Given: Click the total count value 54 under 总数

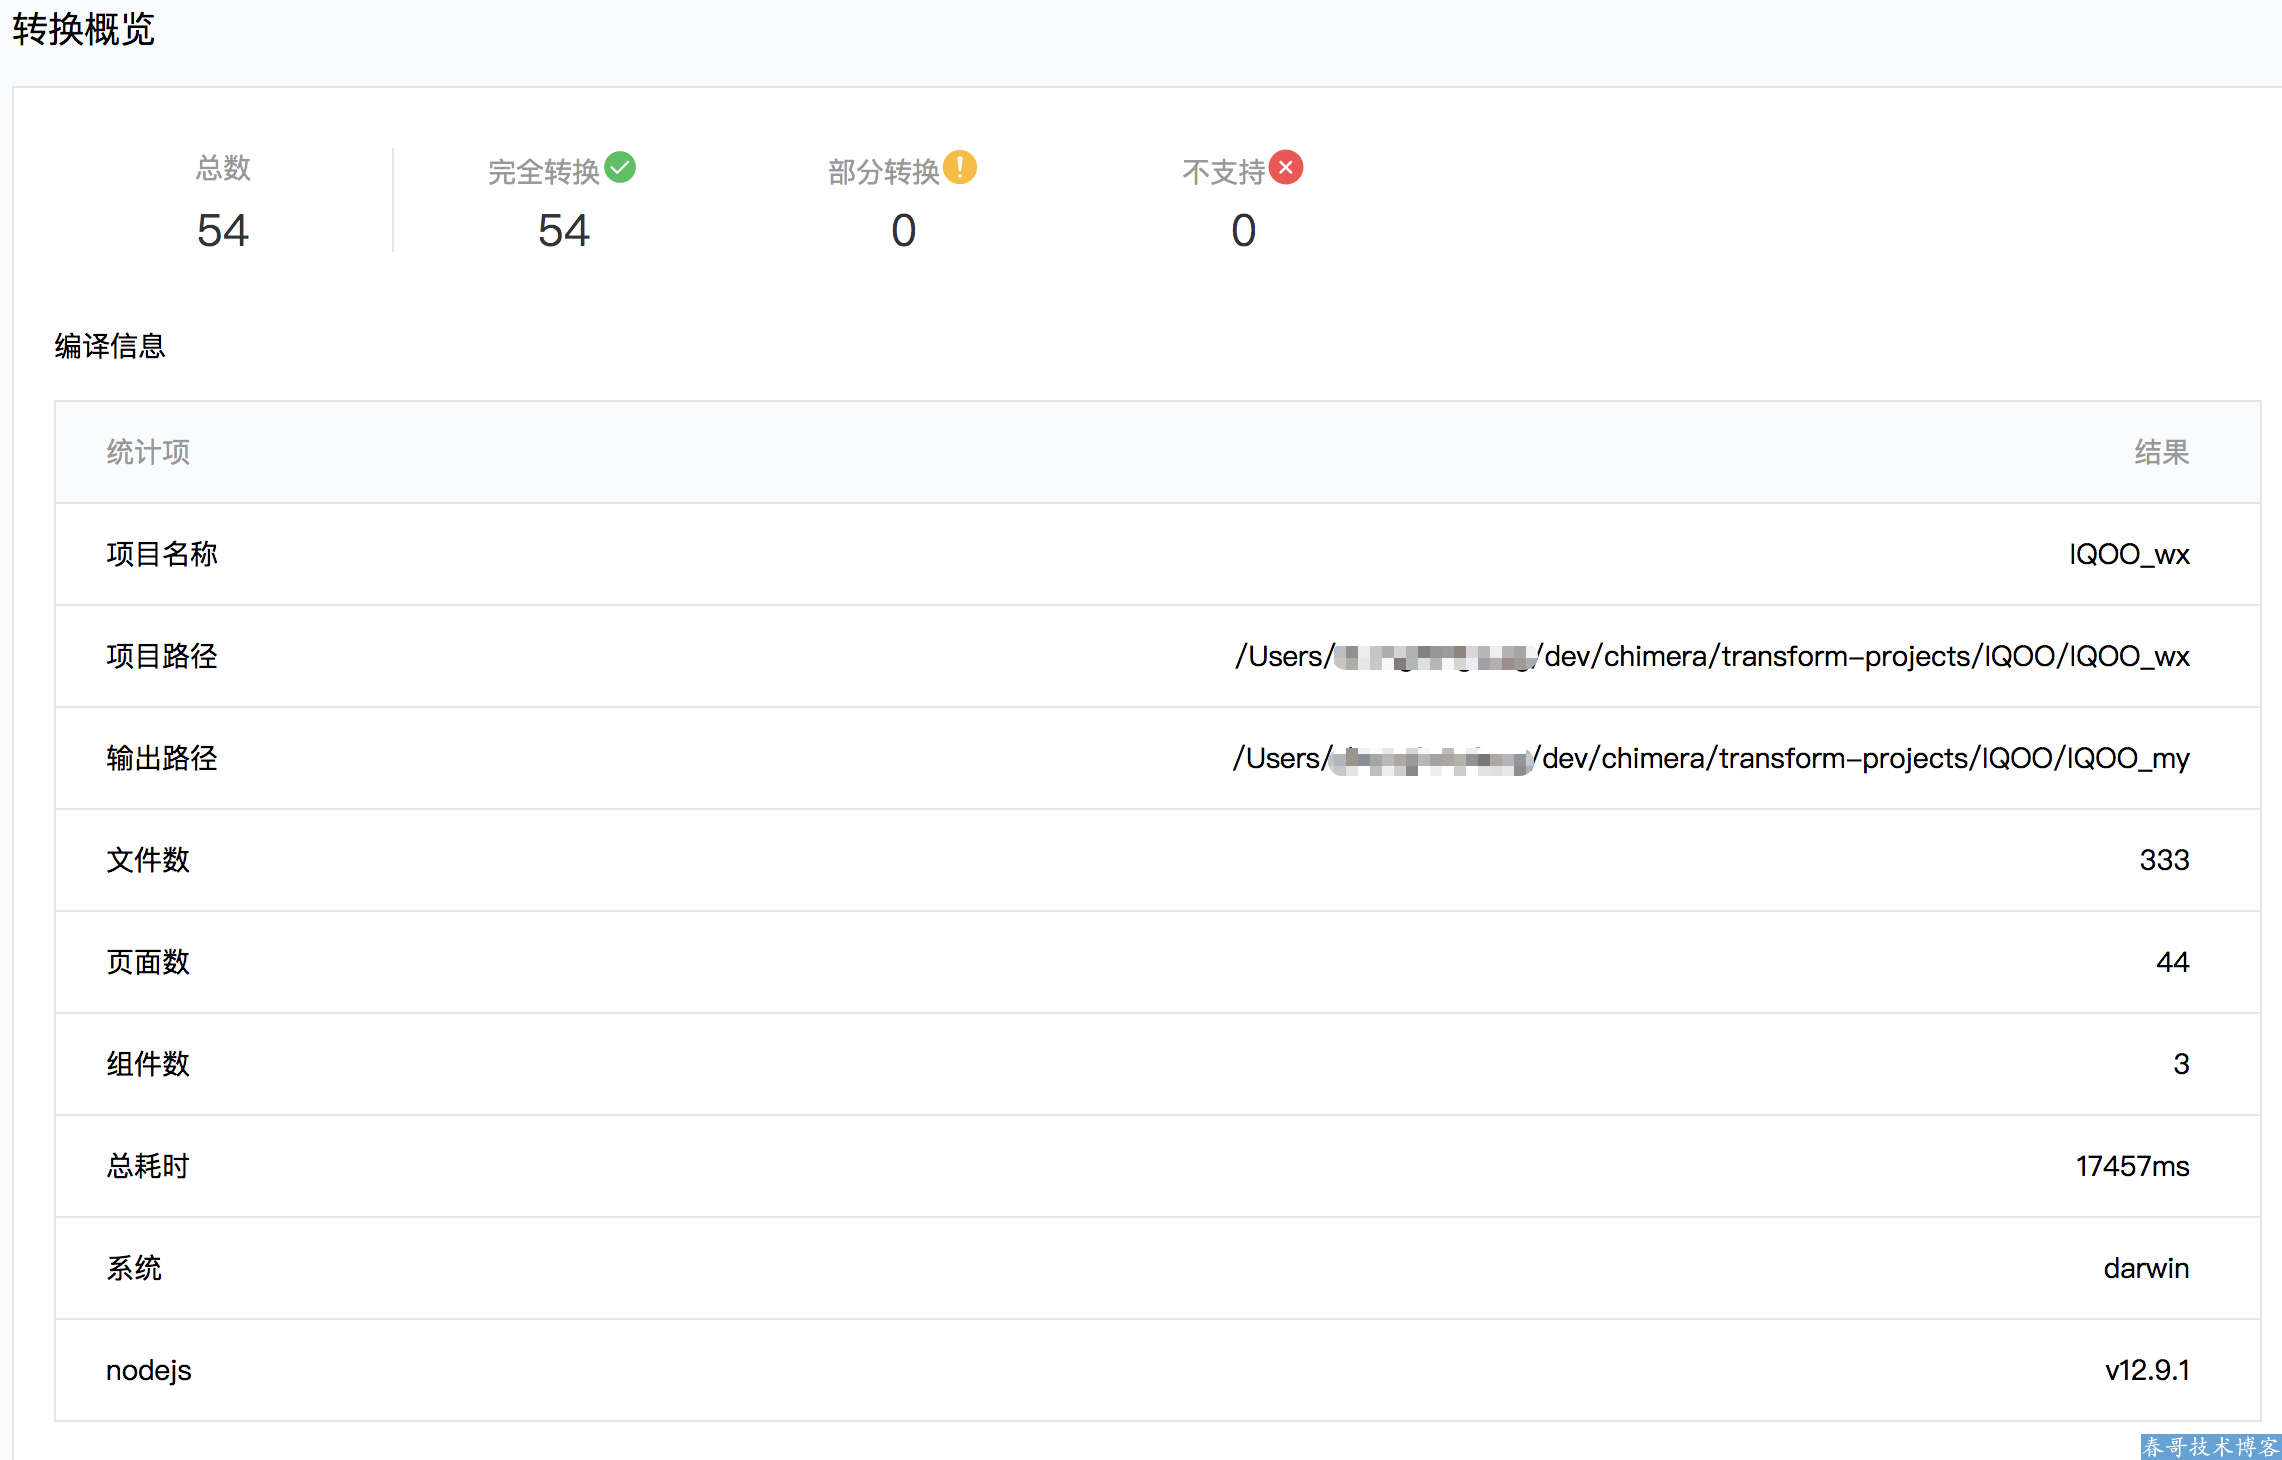Looking at the screenshot, I should click(x=223, y=231).
